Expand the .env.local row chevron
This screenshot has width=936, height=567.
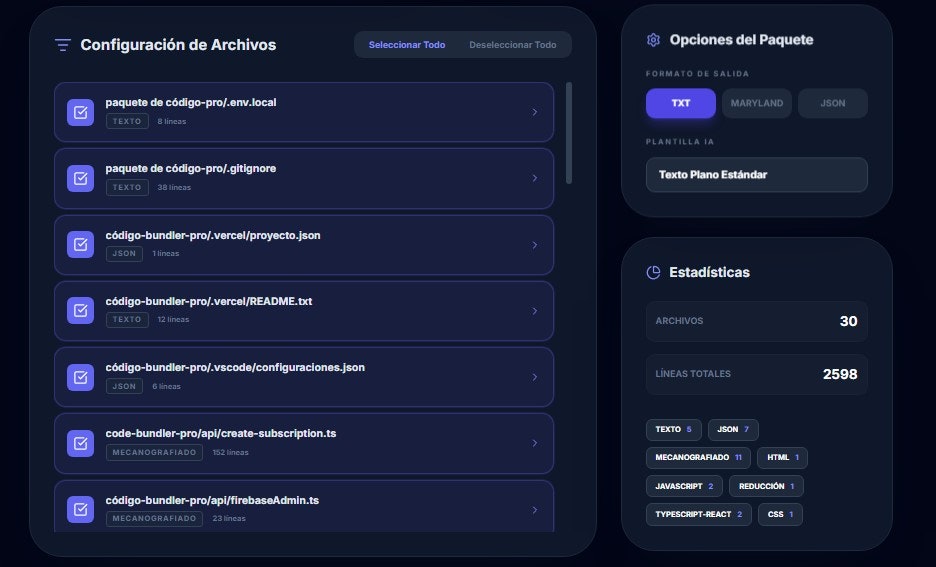pyautogui.click(x=535, y=112)
